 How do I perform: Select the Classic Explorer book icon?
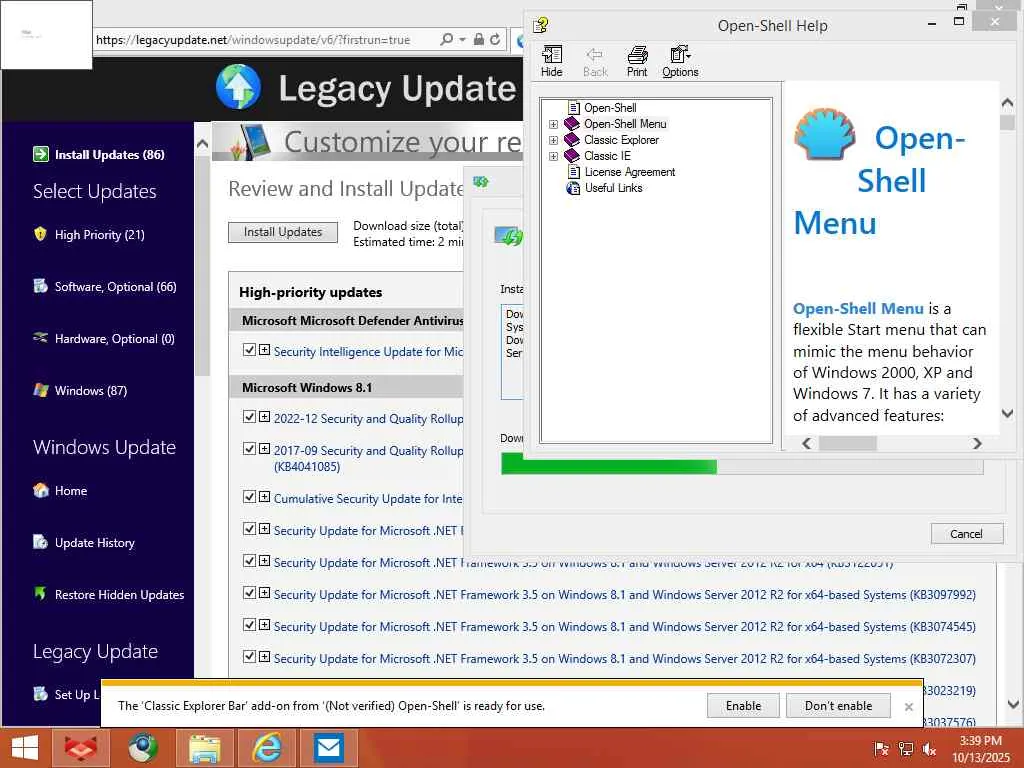tap(572, 140)
